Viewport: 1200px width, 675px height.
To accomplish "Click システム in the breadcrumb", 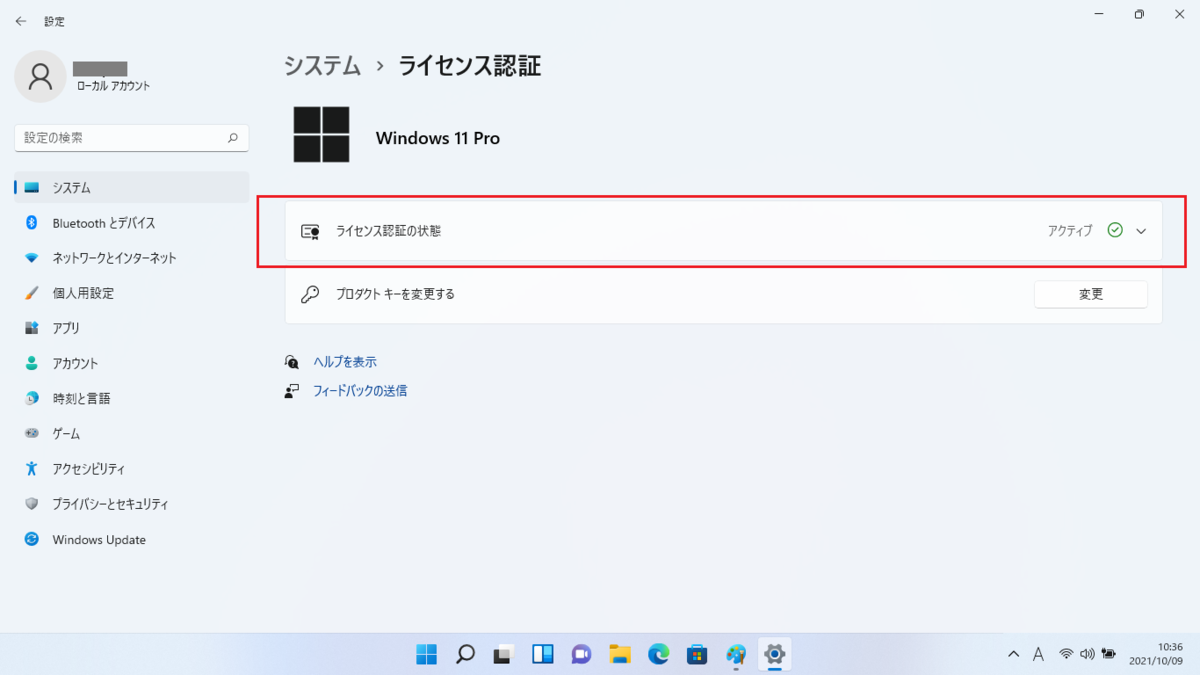I will point(322,66).
